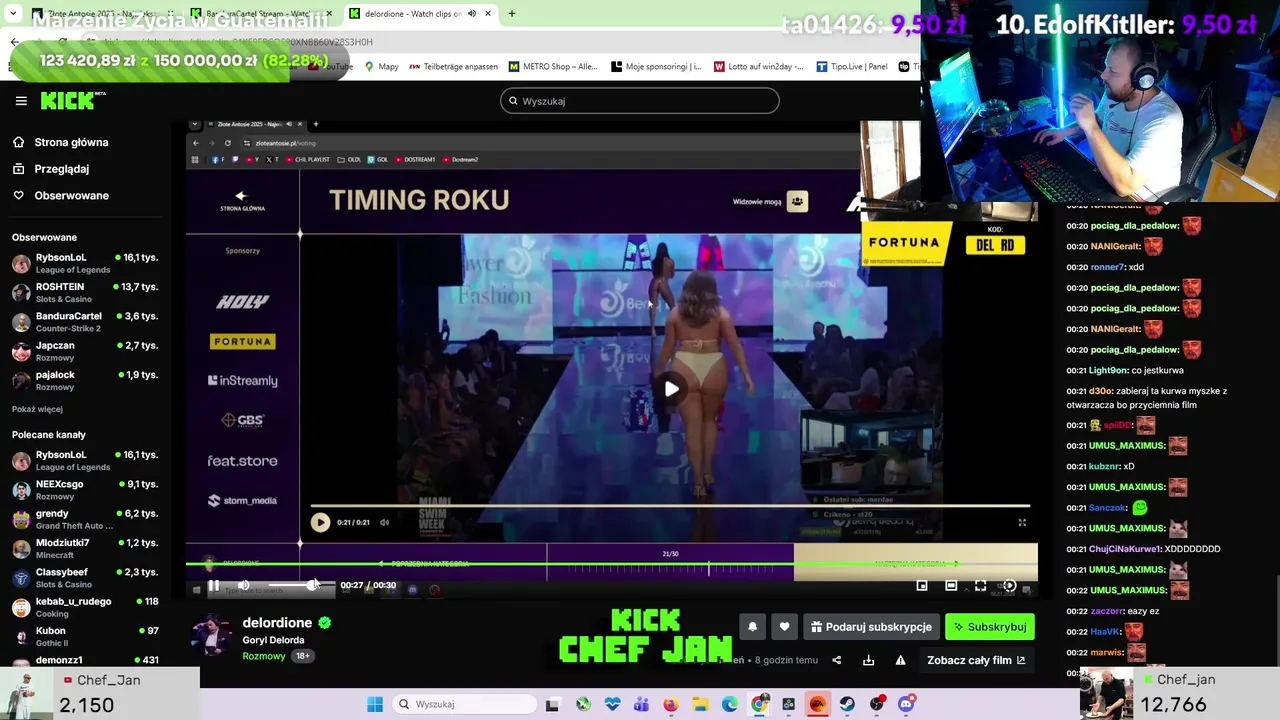Open Microsoft Teams from the taskbar
1280x720 pixels.
click(x=641, y=704)
